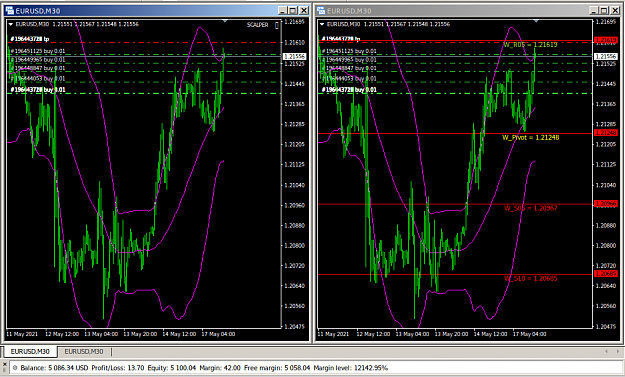Click Profit/Loss: 13.70 in status bar
This screenshot has width=625, height=377.
pos(118,368)
